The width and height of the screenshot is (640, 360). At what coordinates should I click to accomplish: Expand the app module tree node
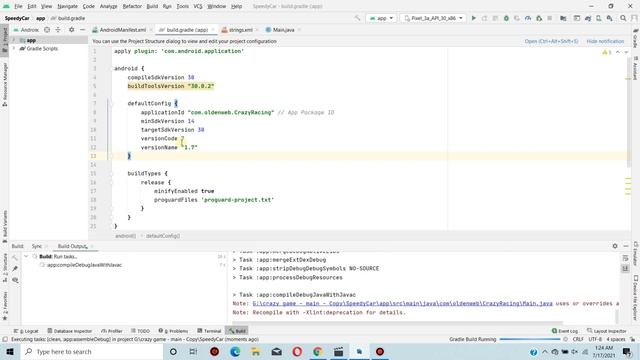[x=14, y=40]
